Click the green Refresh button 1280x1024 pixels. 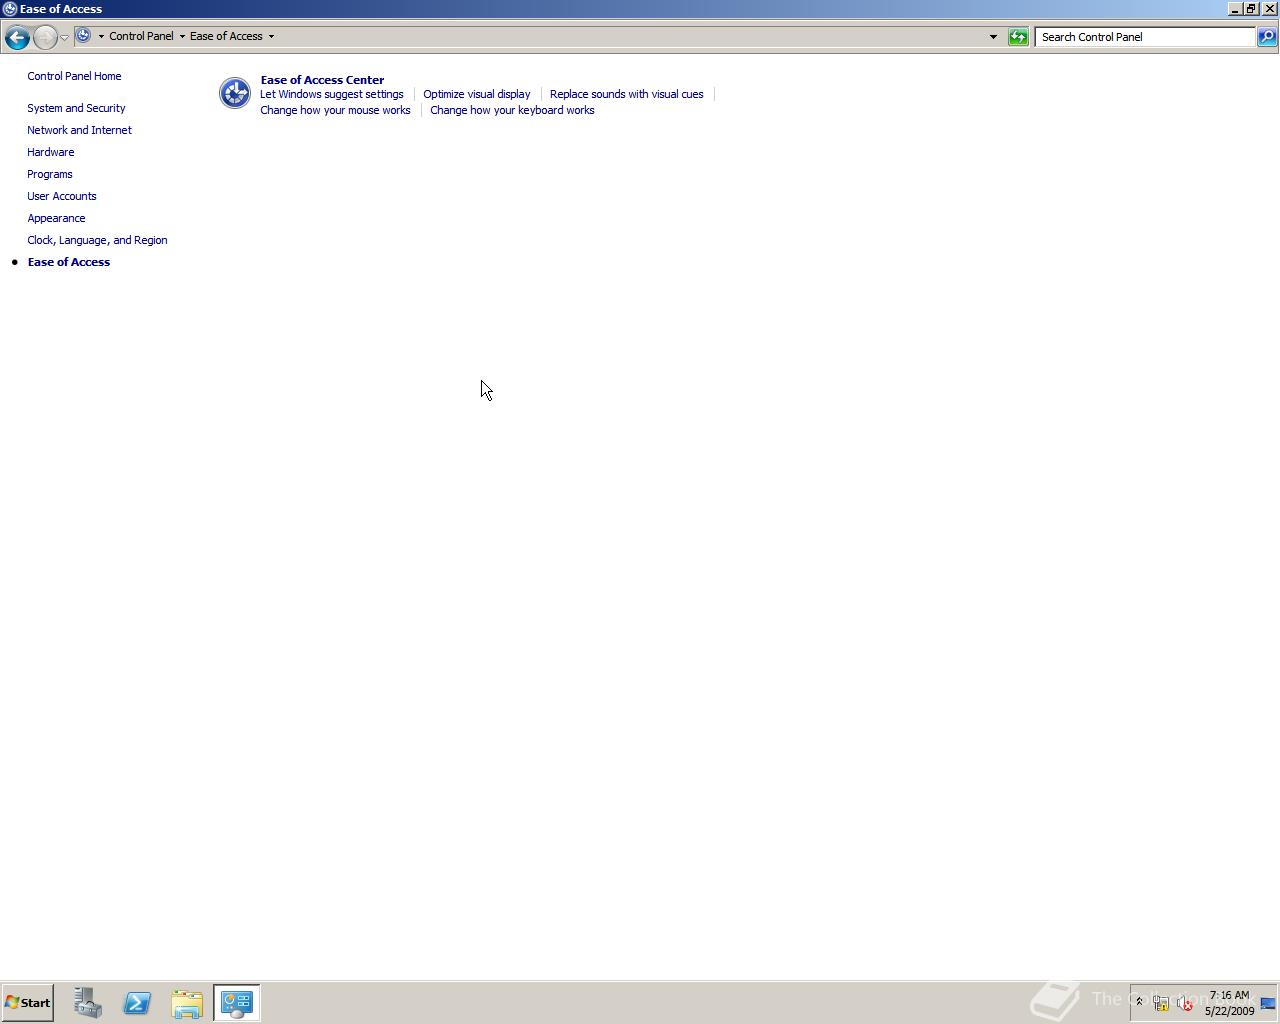tap(1018, 37)
